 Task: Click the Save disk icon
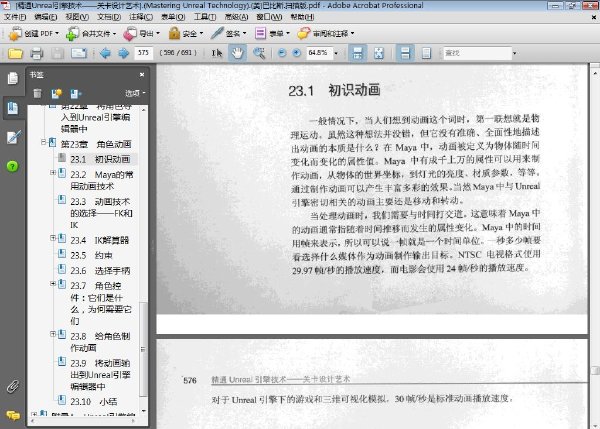[x=57, y=53]
